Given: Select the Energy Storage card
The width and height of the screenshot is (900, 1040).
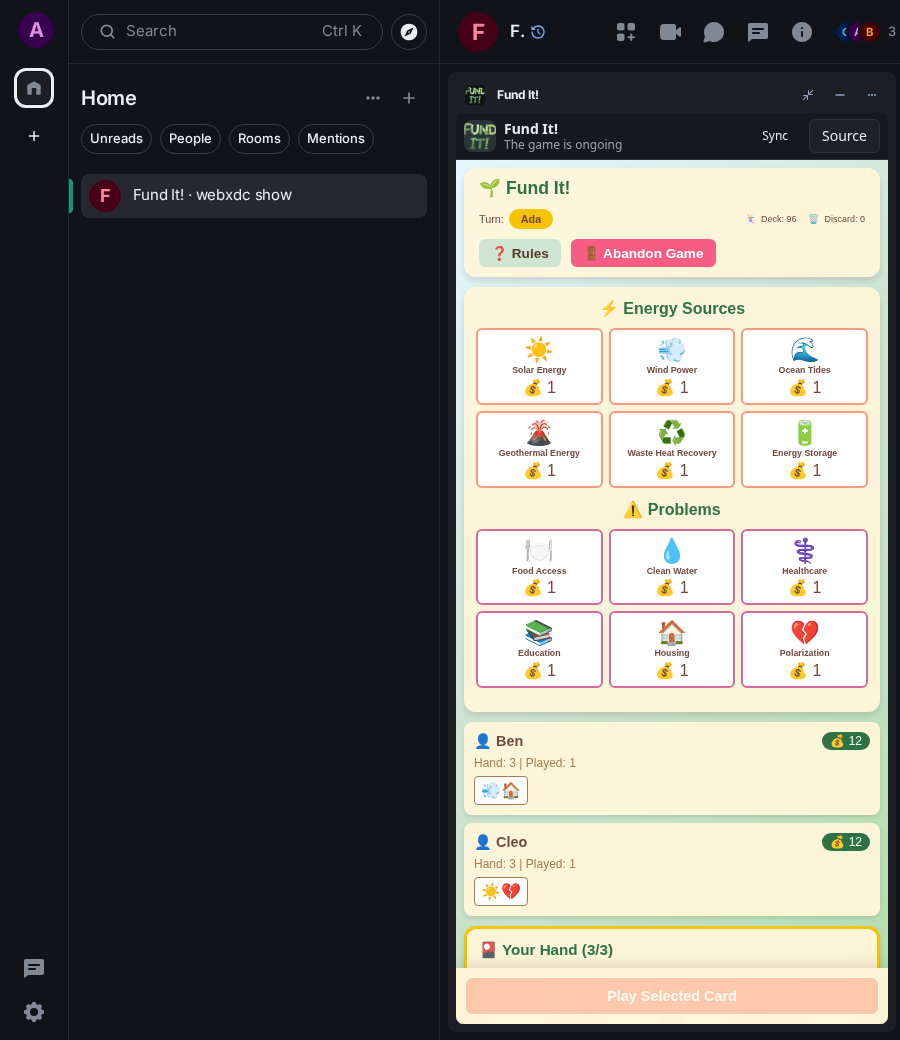Looking at the screenshot, I should click(804, 450).
